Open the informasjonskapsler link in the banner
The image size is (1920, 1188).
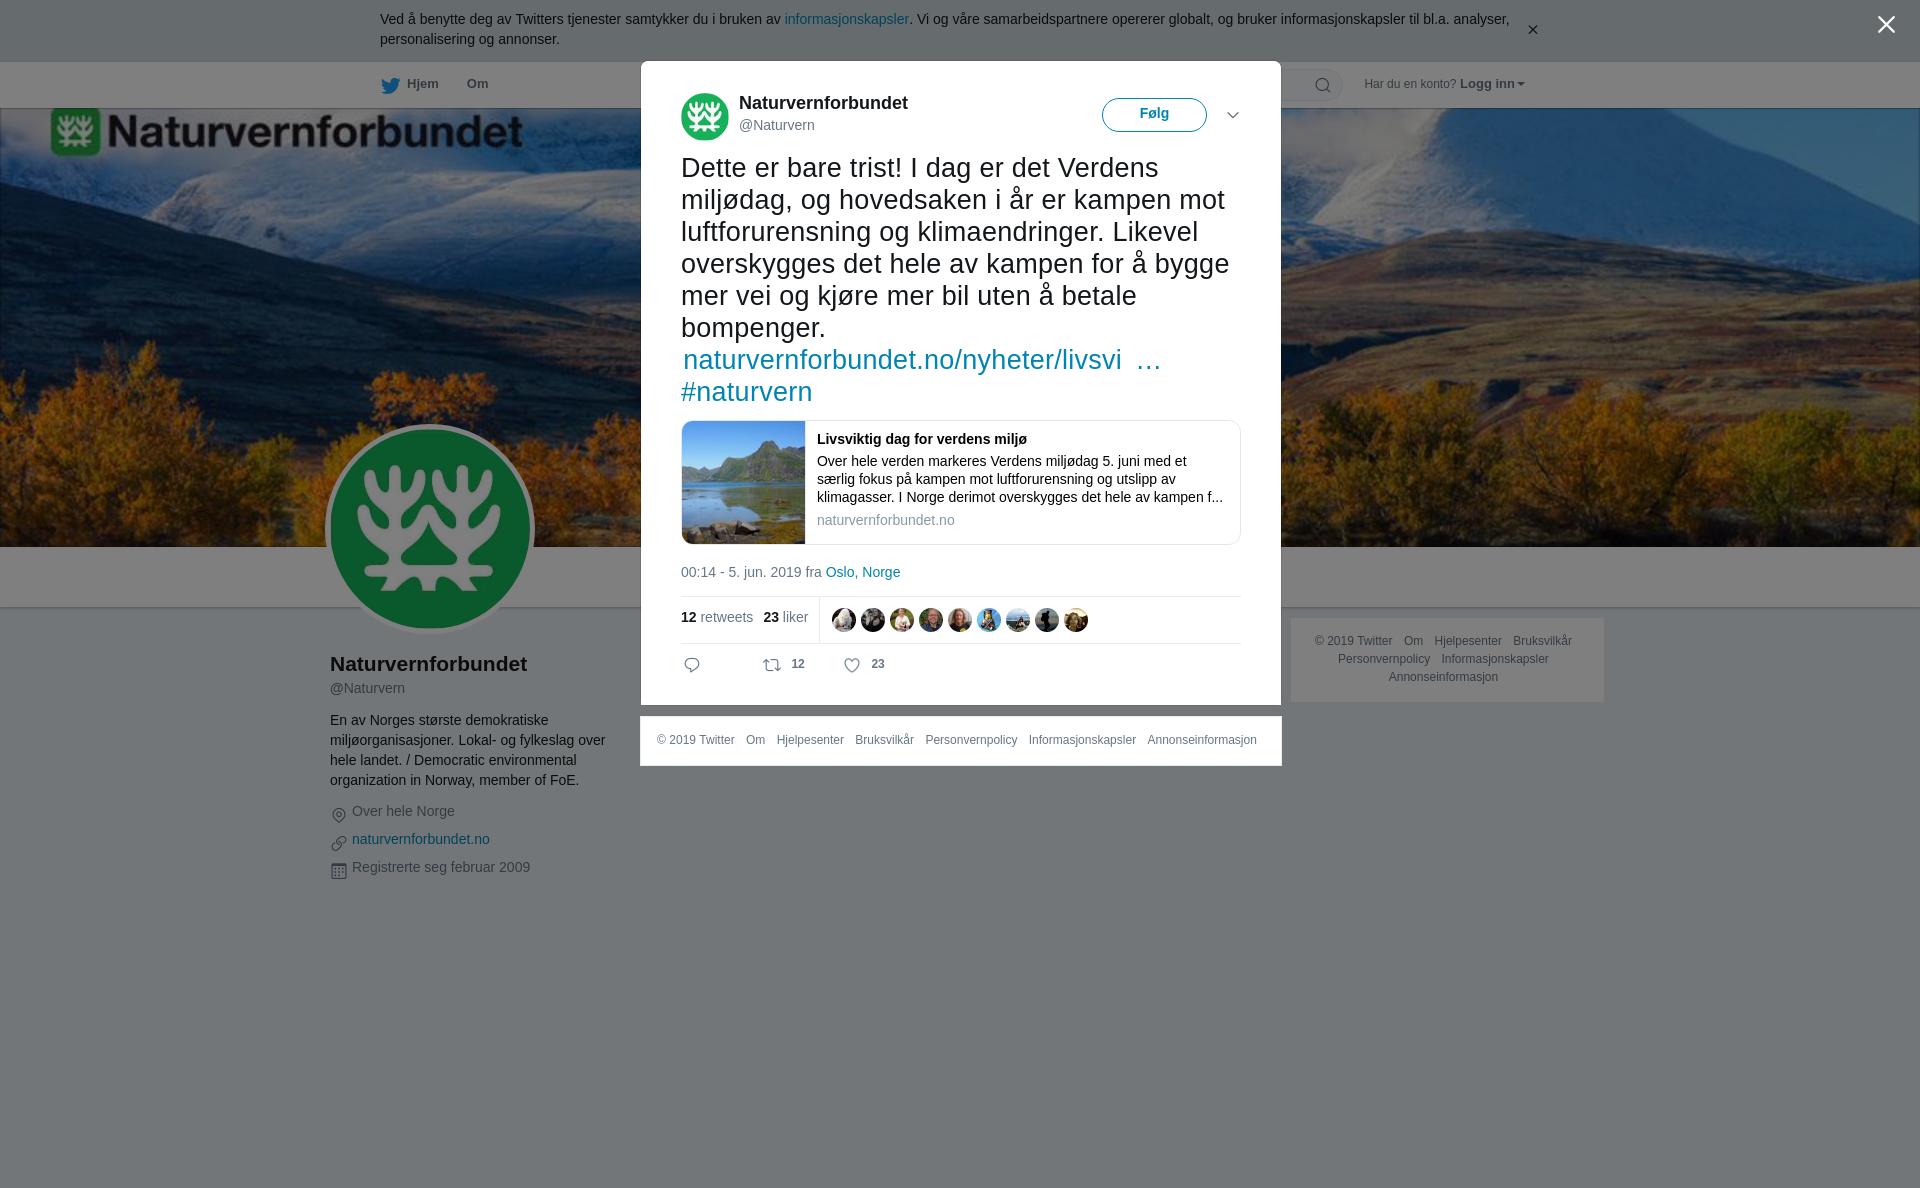pyautogui.click(x=846, y=19)
